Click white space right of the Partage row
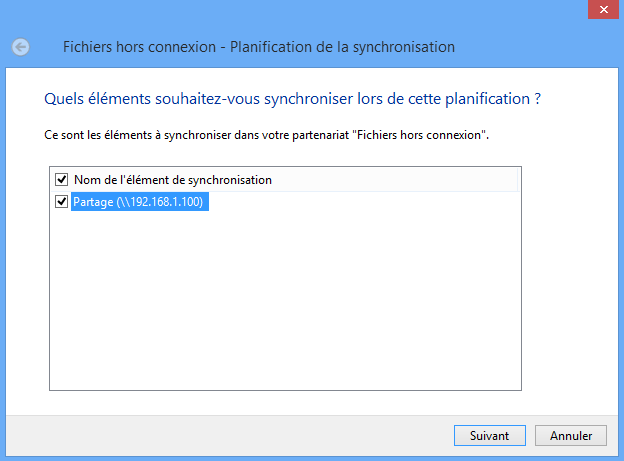624x461 pixels. tap(360, 201)
